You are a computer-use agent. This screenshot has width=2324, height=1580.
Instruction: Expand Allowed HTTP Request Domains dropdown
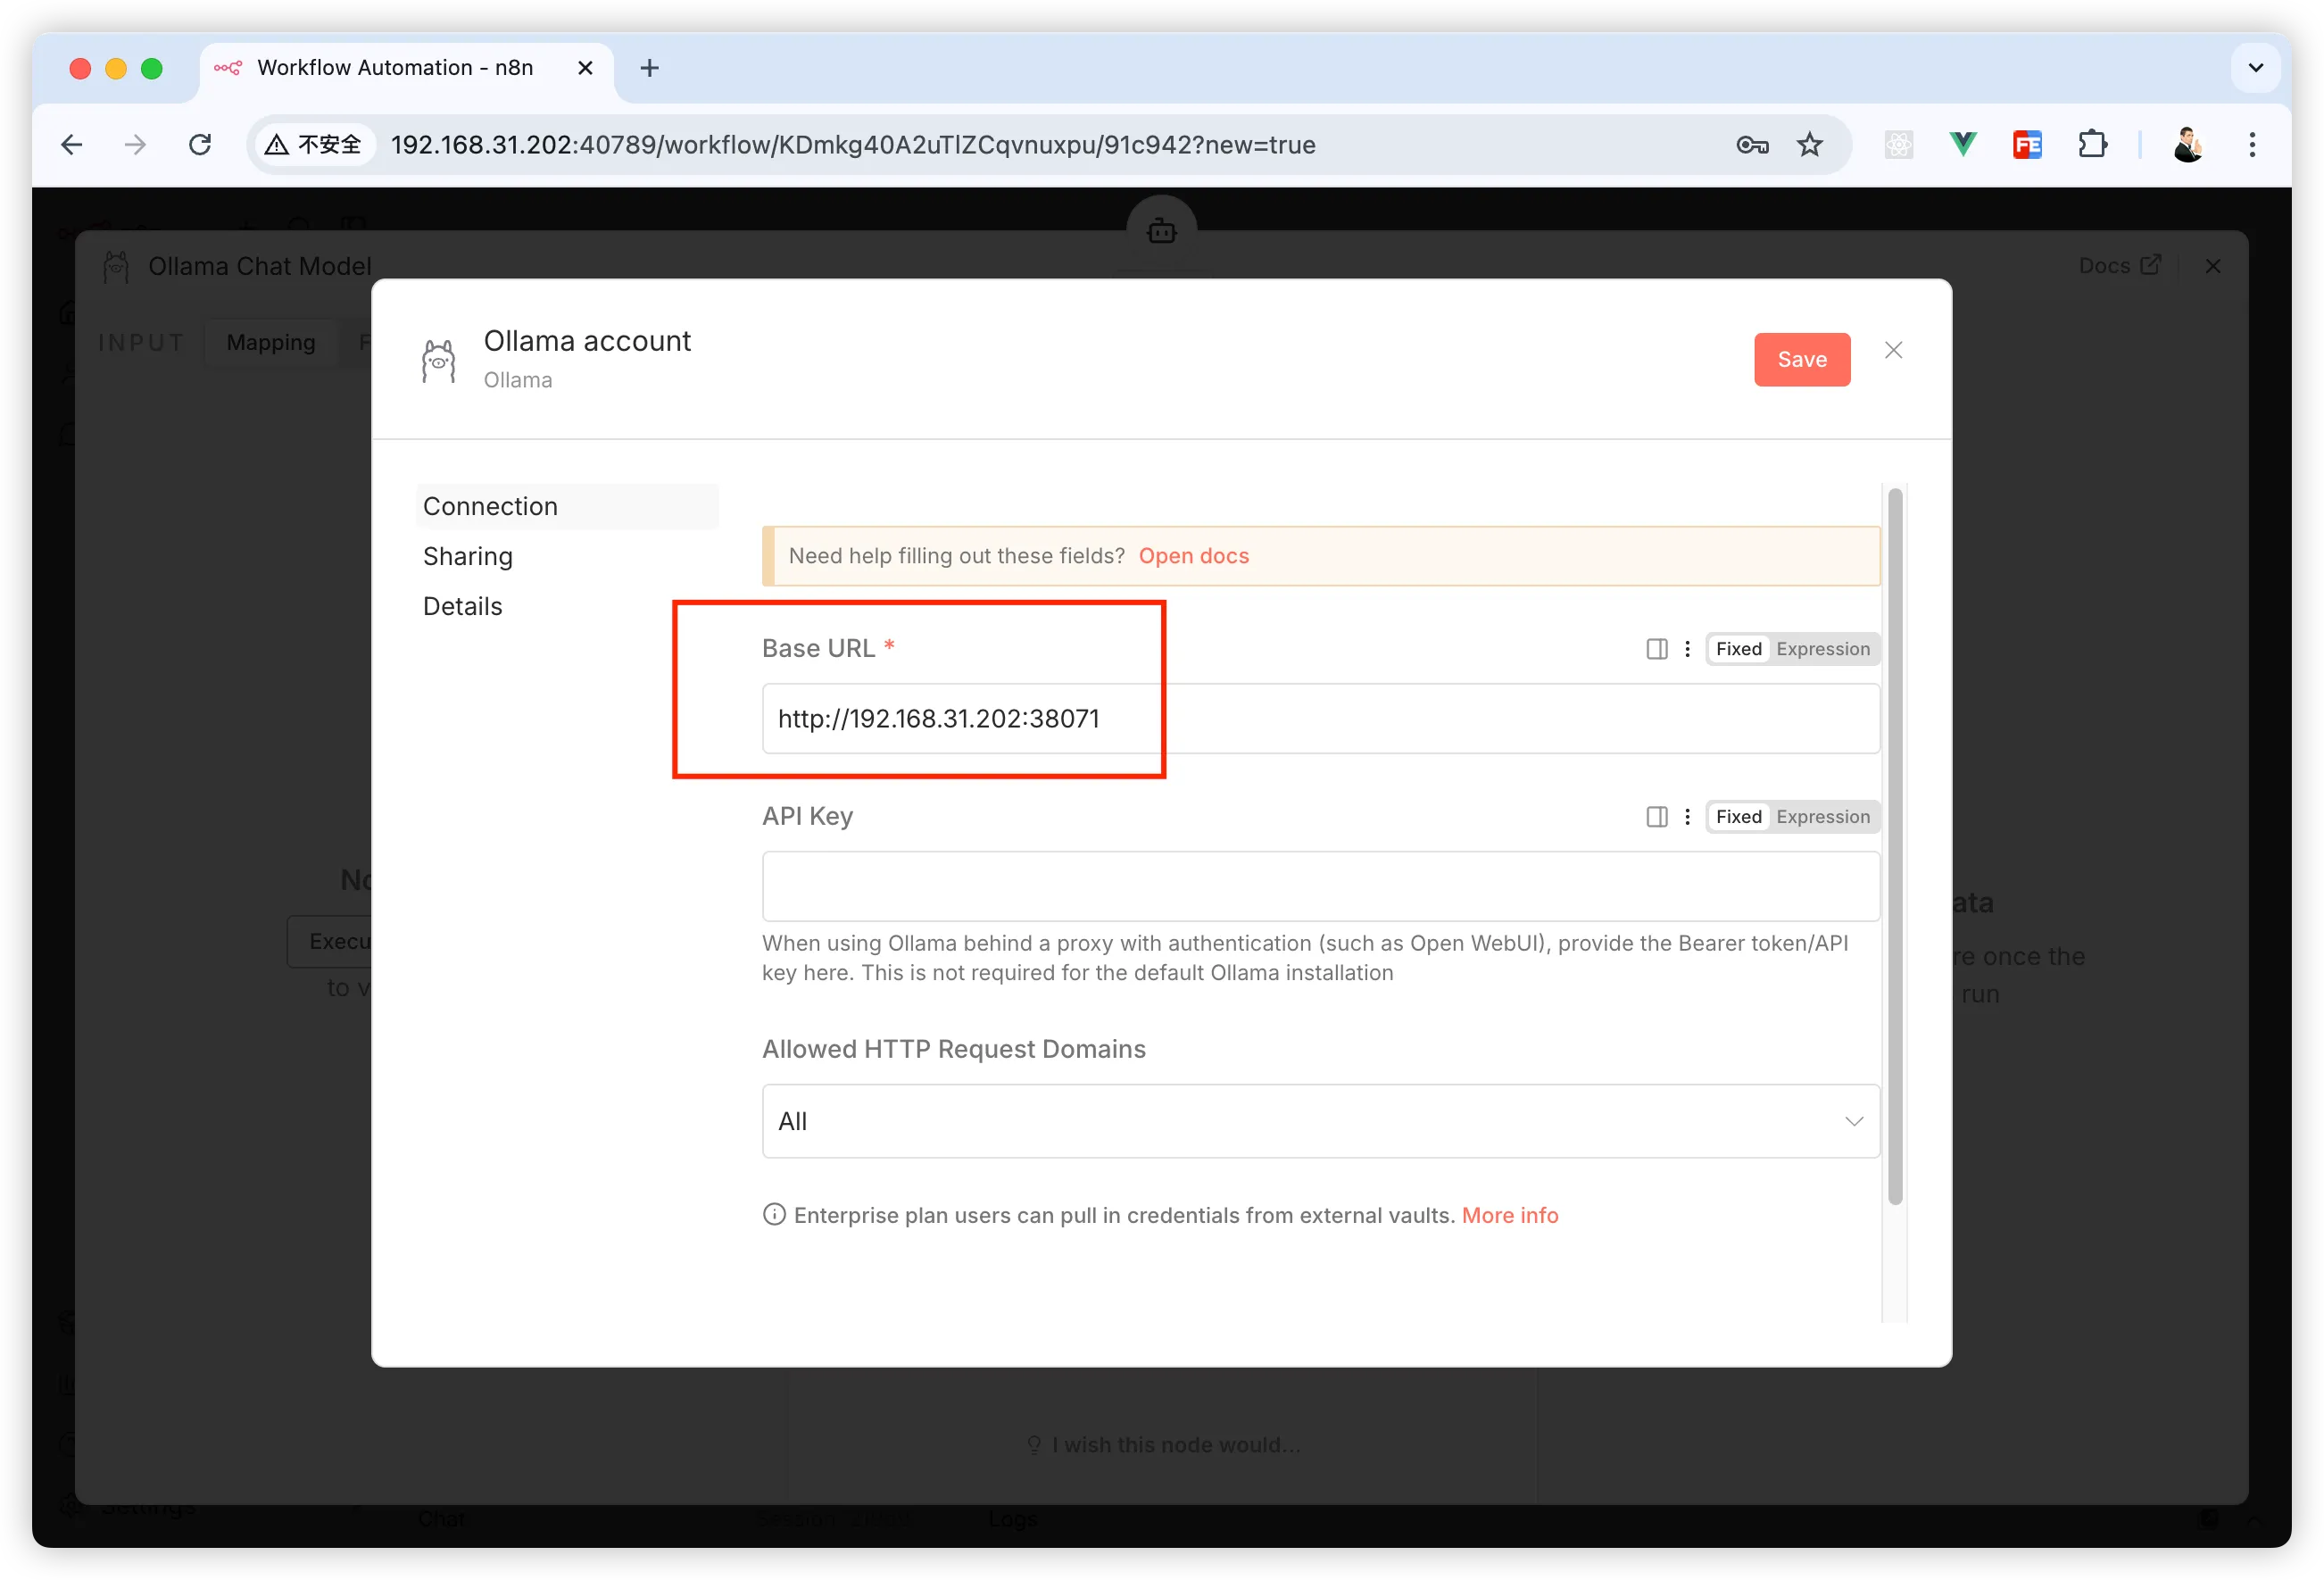(1320, 1121)
